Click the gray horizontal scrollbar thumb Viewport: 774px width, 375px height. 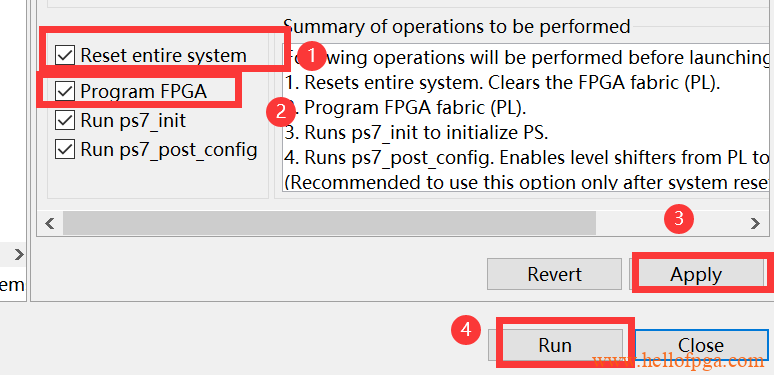(x=329, y=224)
